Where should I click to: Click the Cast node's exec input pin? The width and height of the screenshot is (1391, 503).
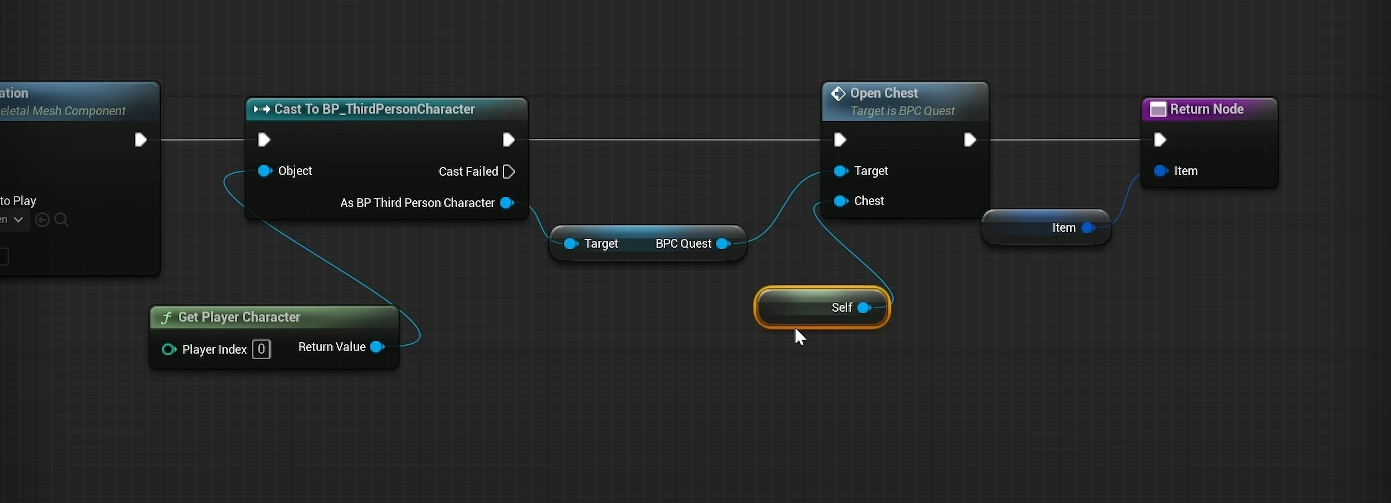tap(264, 140)
